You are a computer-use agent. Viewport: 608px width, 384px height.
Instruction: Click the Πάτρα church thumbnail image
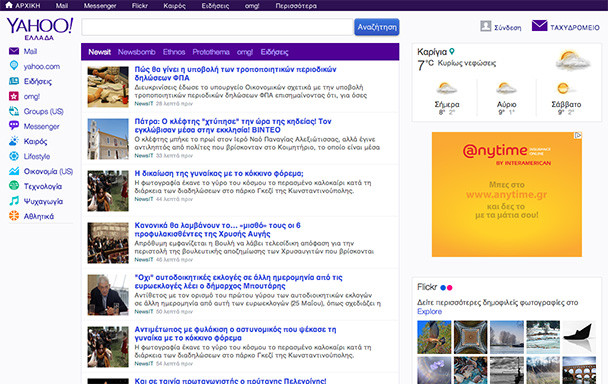pyautogui.click(x=108, y=139)
